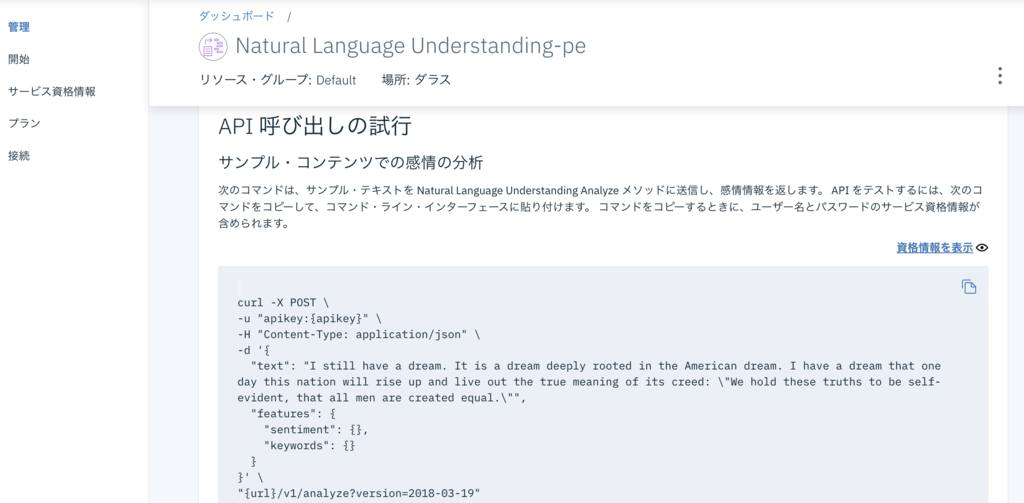Click the "I still have a dream" text line
This screenshot has width=1024, height=503.
[x=589, y=383]
